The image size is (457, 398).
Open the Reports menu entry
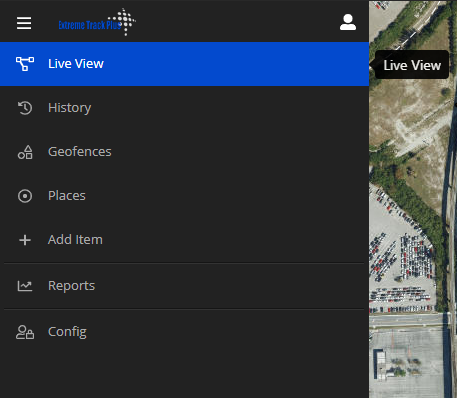(x=184, y=286)
